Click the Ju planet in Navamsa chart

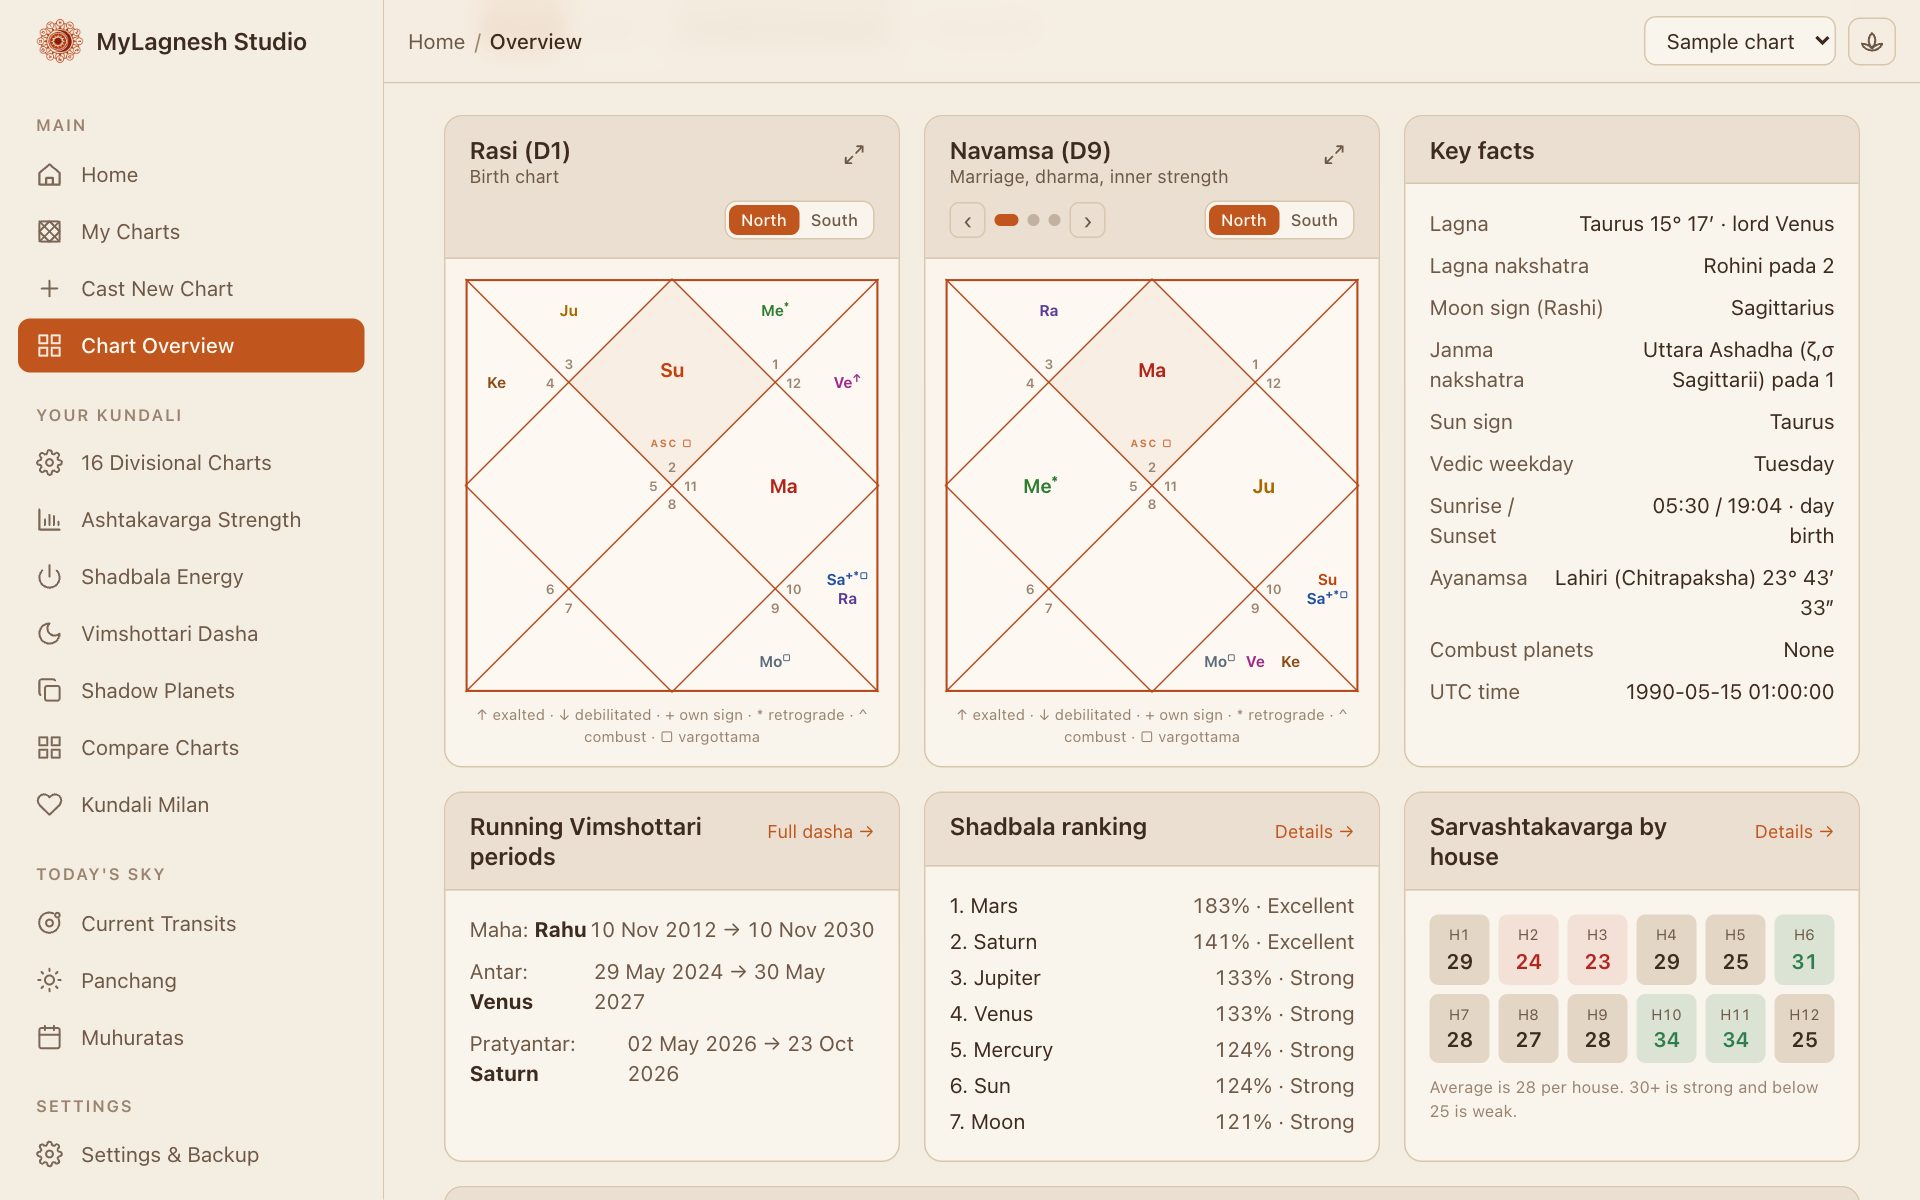(1263, 486)
